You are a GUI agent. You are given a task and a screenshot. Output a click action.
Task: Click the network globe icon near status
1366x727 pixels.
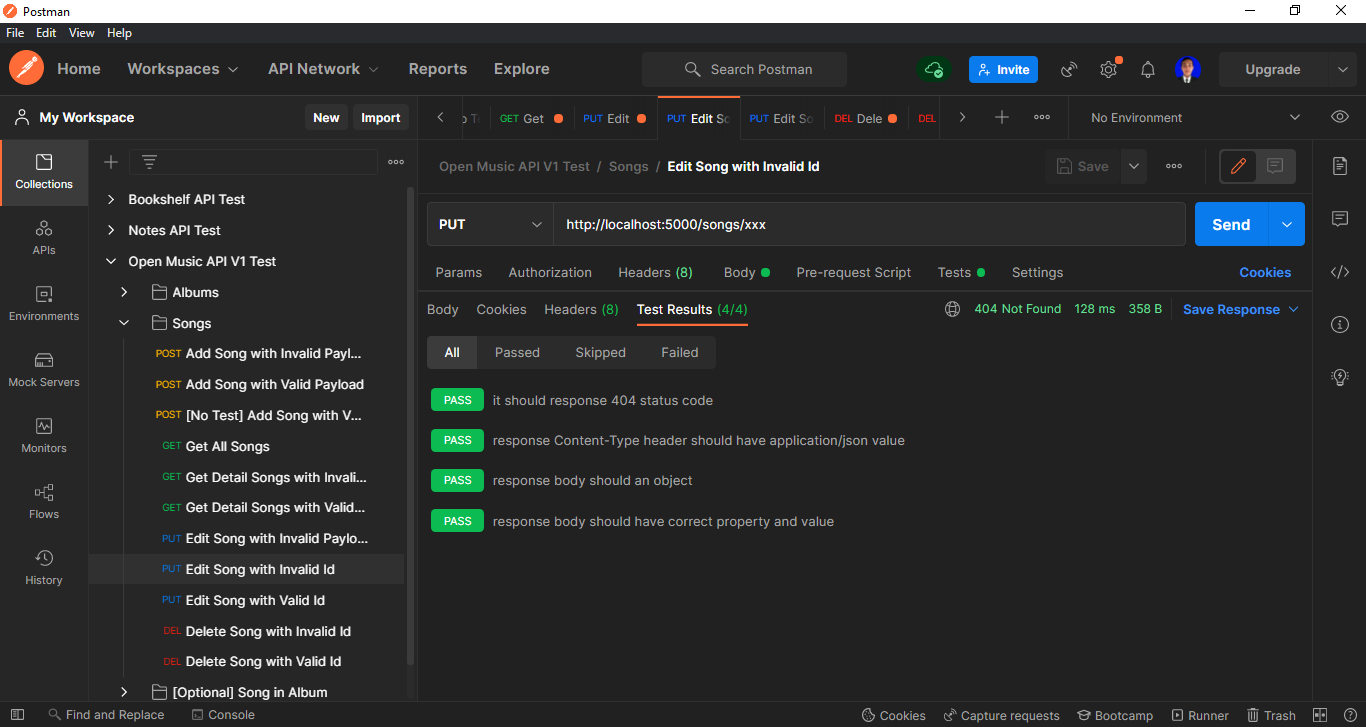(952, 309)
